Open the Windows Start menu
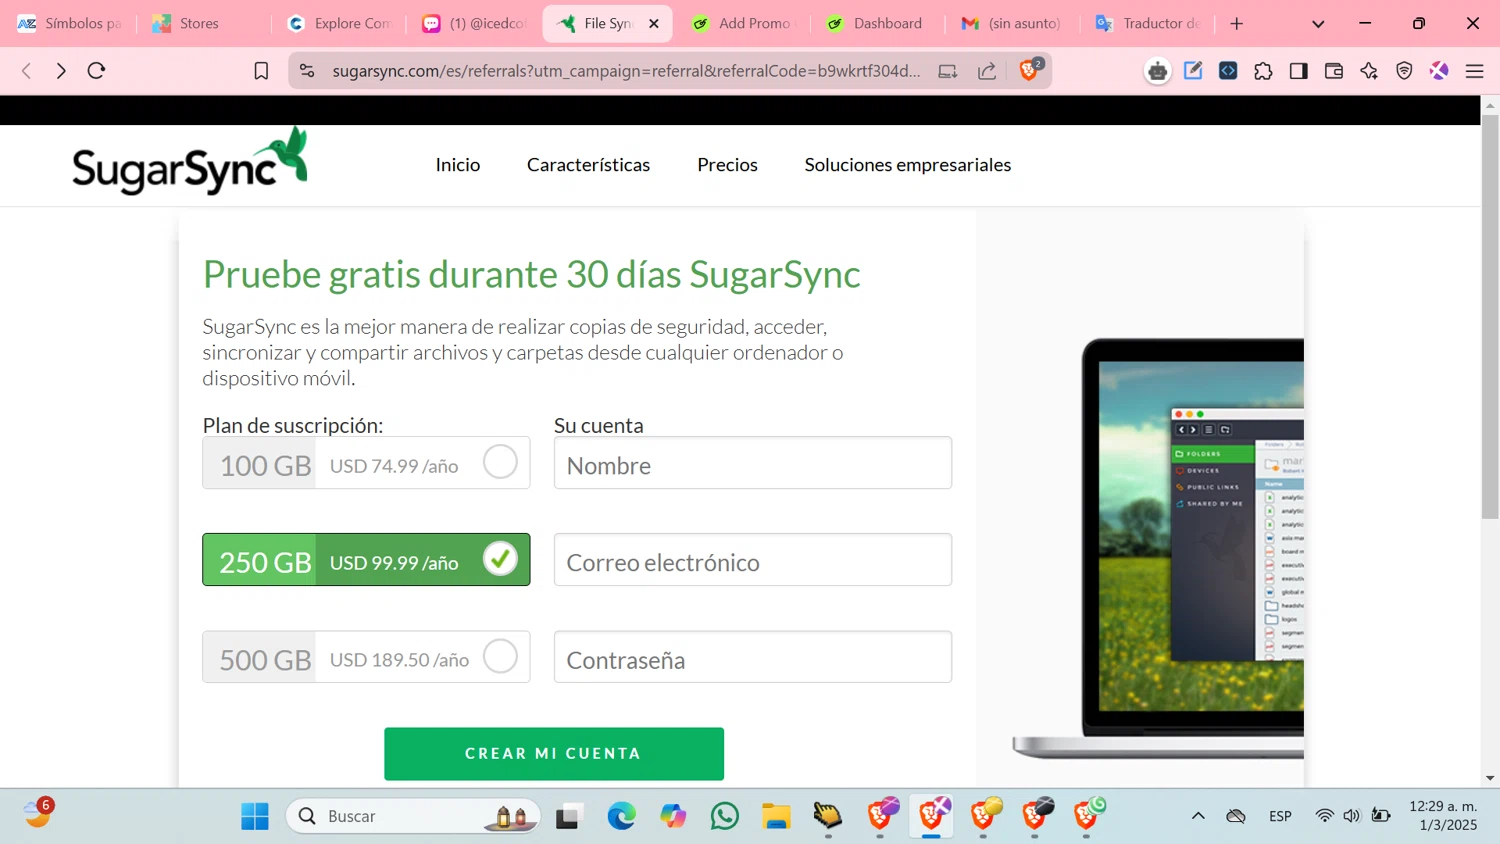 (255, 816)
